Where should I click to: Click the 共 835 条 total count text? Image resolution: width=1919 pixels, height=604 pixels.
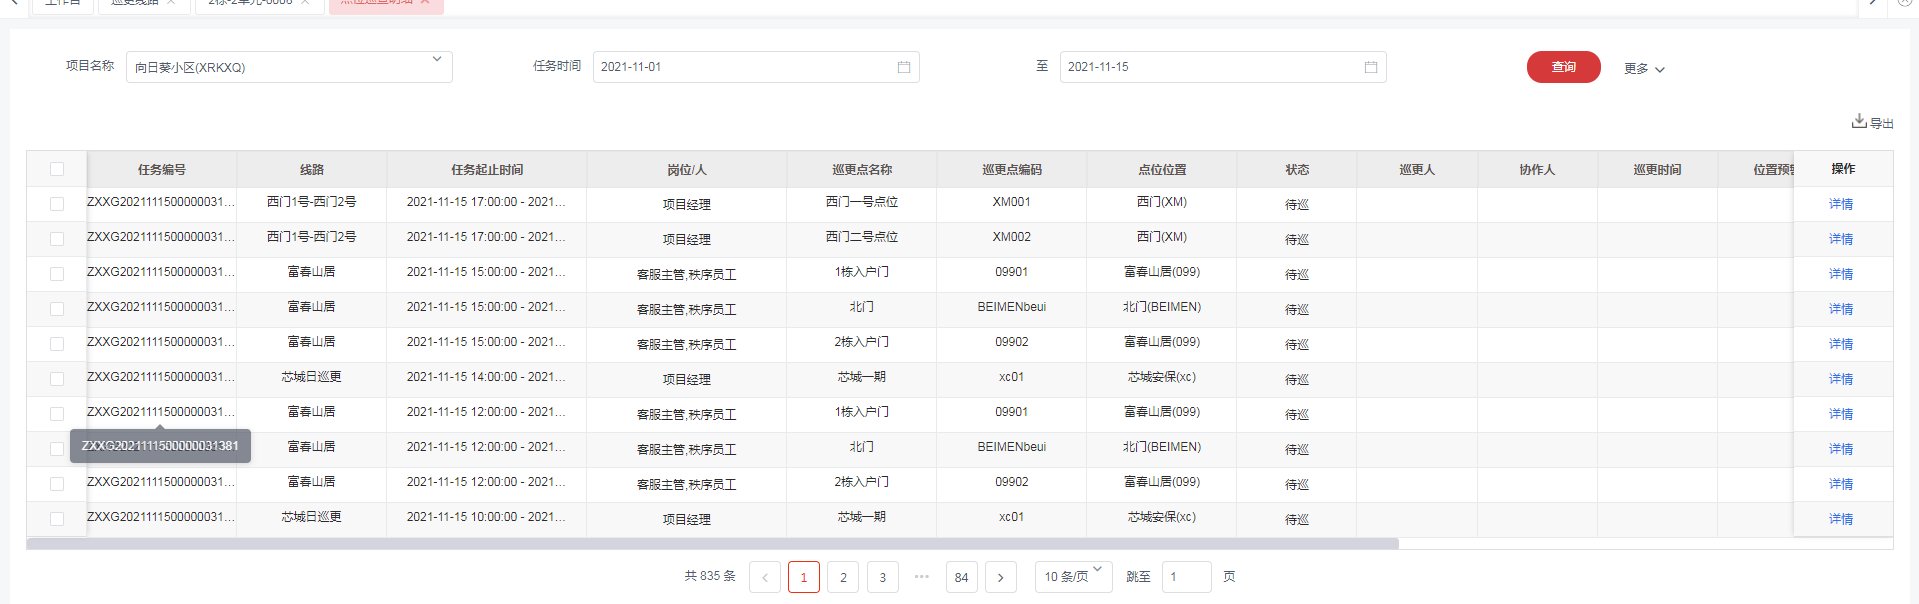pos(710,576)
